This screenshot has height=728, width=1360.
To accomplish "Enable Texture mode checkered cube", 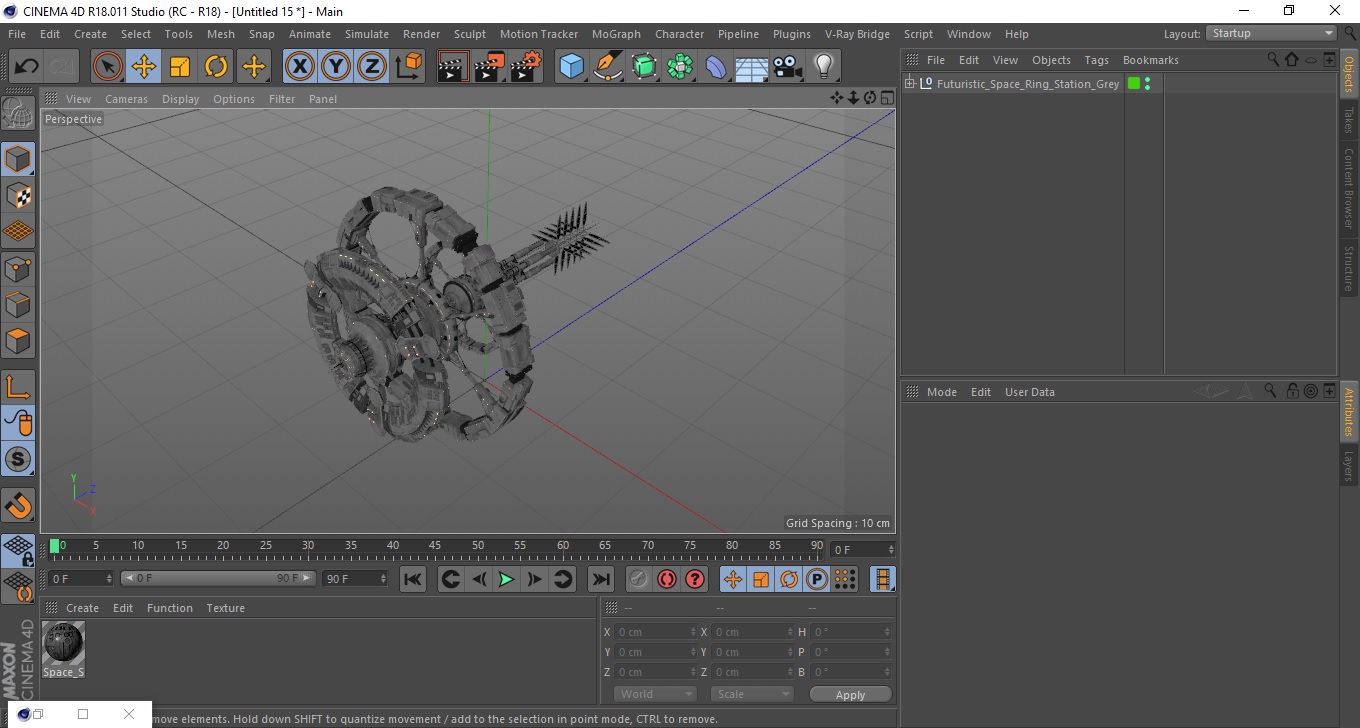I will coord(18,195).
